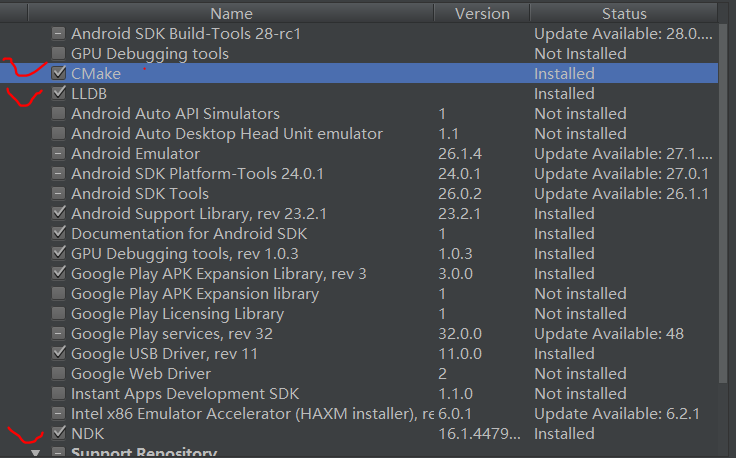This screenshot has height=458, width=736.
Task: Uncheck Google USB Driver, rev 11
Action: (58, 353)
